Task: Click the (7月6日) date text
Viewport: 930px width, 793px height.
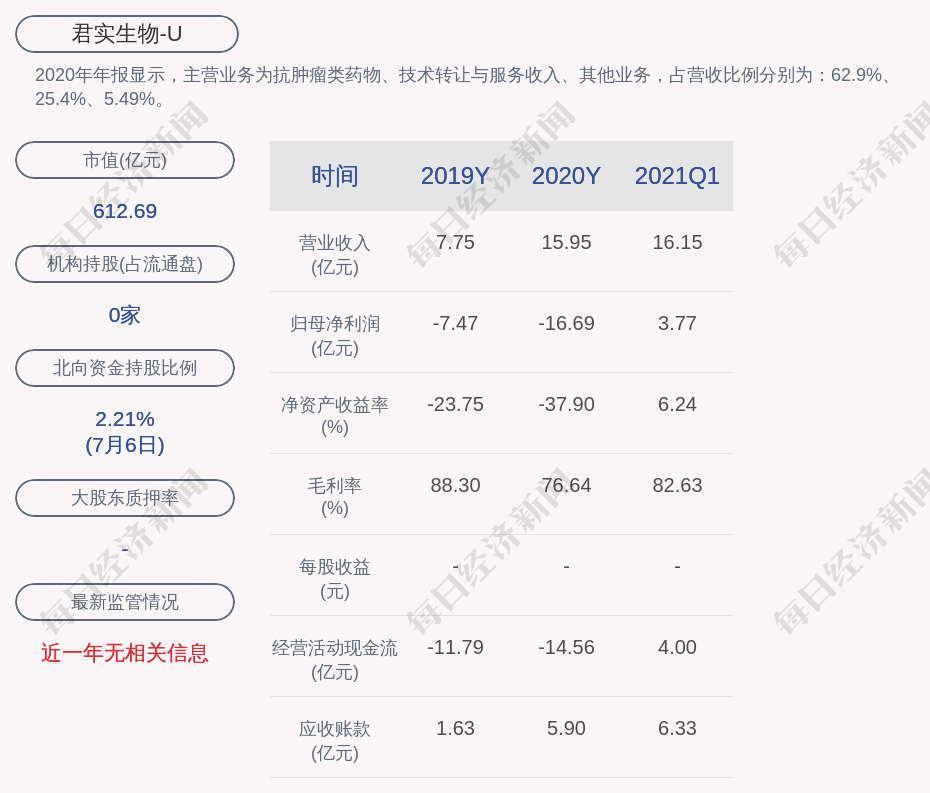Action: tap(125, 445)
